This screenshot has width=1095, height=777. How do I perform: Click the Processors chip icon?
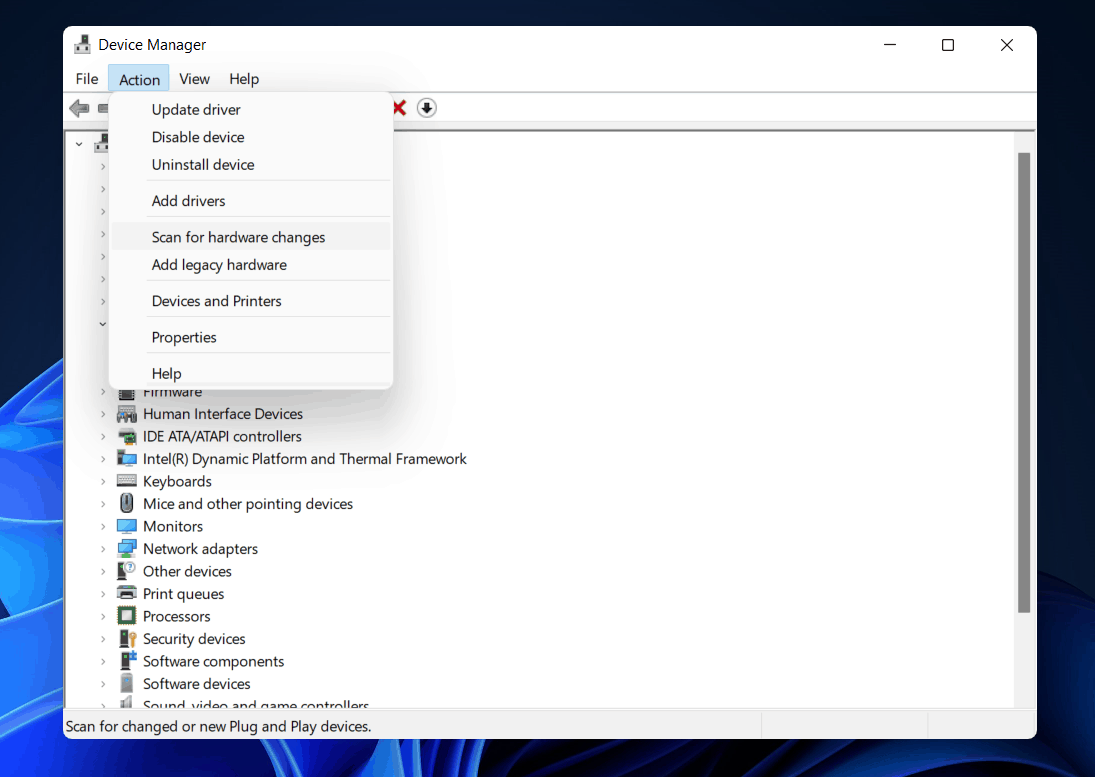[x=127, y=616]
